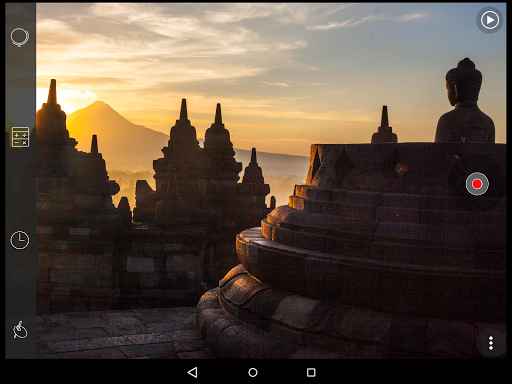Image resolution: width=512 pixels, height=384 pixels.
Task: Open the three-dot overflow menu
Action: tap(491, 343)
